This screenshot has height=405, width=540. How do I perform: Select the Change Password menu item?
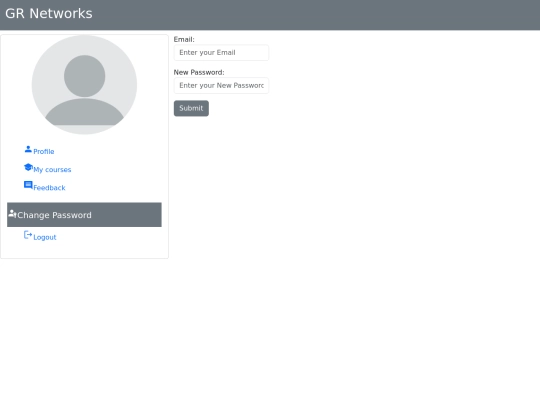coord(84,215)
